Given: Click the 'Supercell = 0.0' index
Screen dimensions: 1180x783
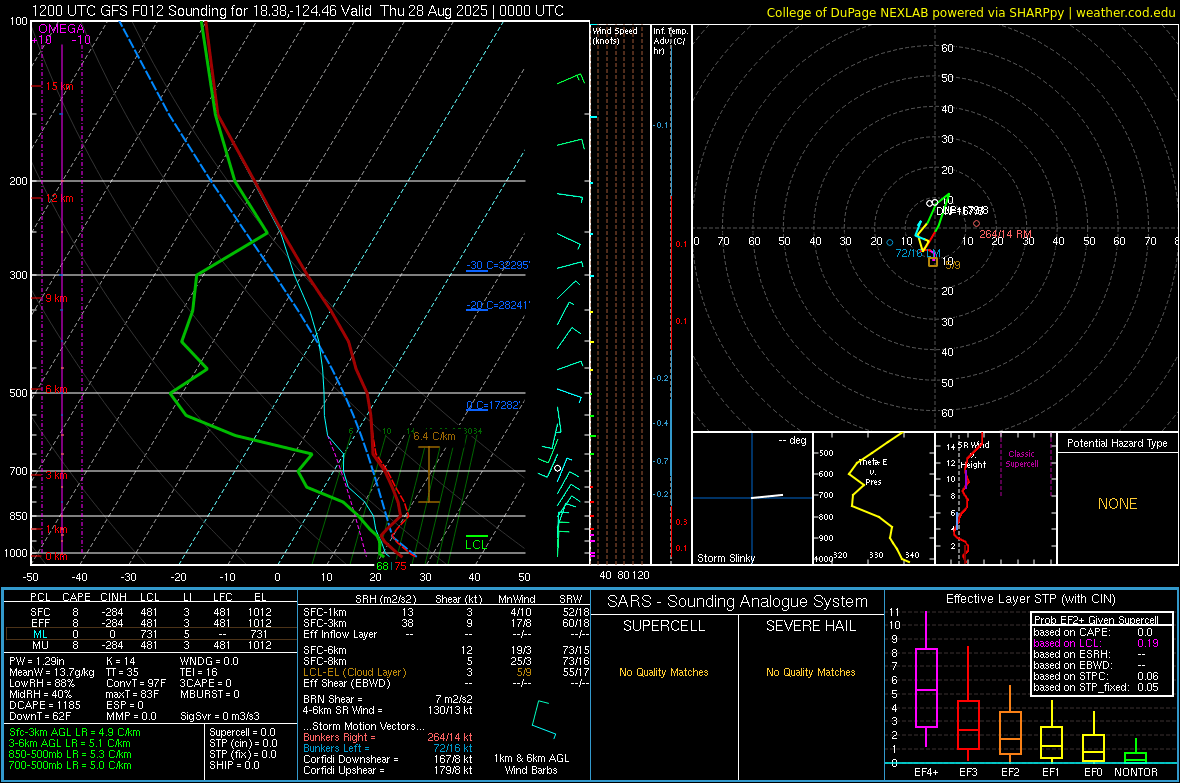Looking at the screenshot, I should click(242, 733).
